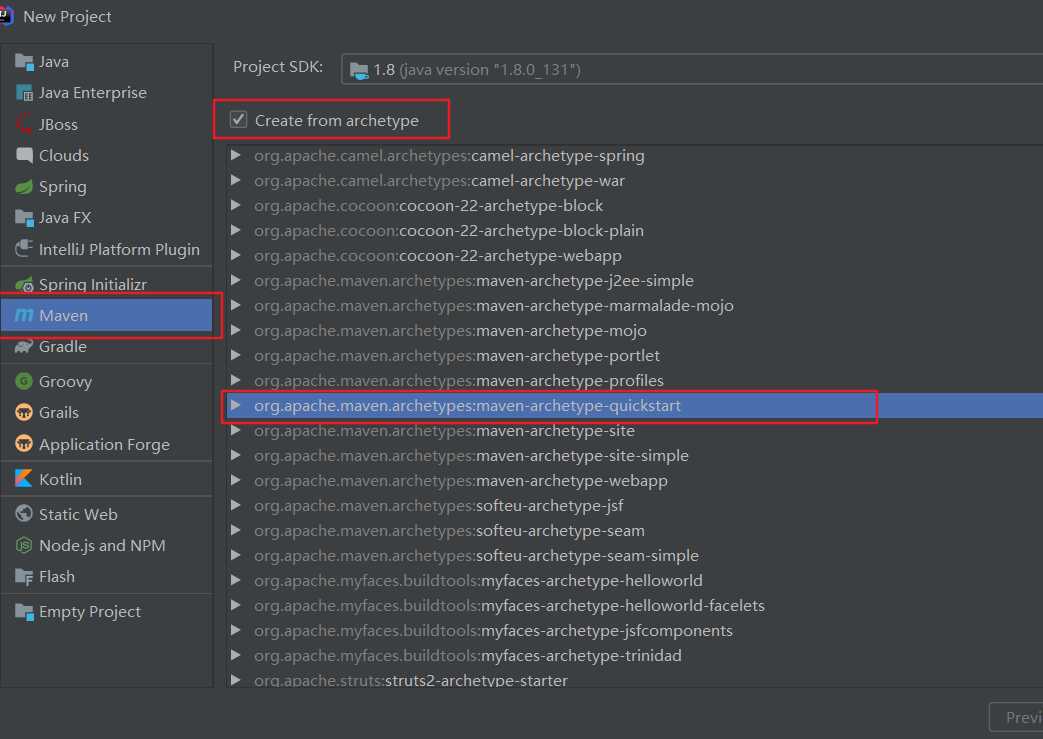Expand cocoon-22-archetype-webapp arrow
This screenshot has width=1043, height=739.
(x=235, y=255)
